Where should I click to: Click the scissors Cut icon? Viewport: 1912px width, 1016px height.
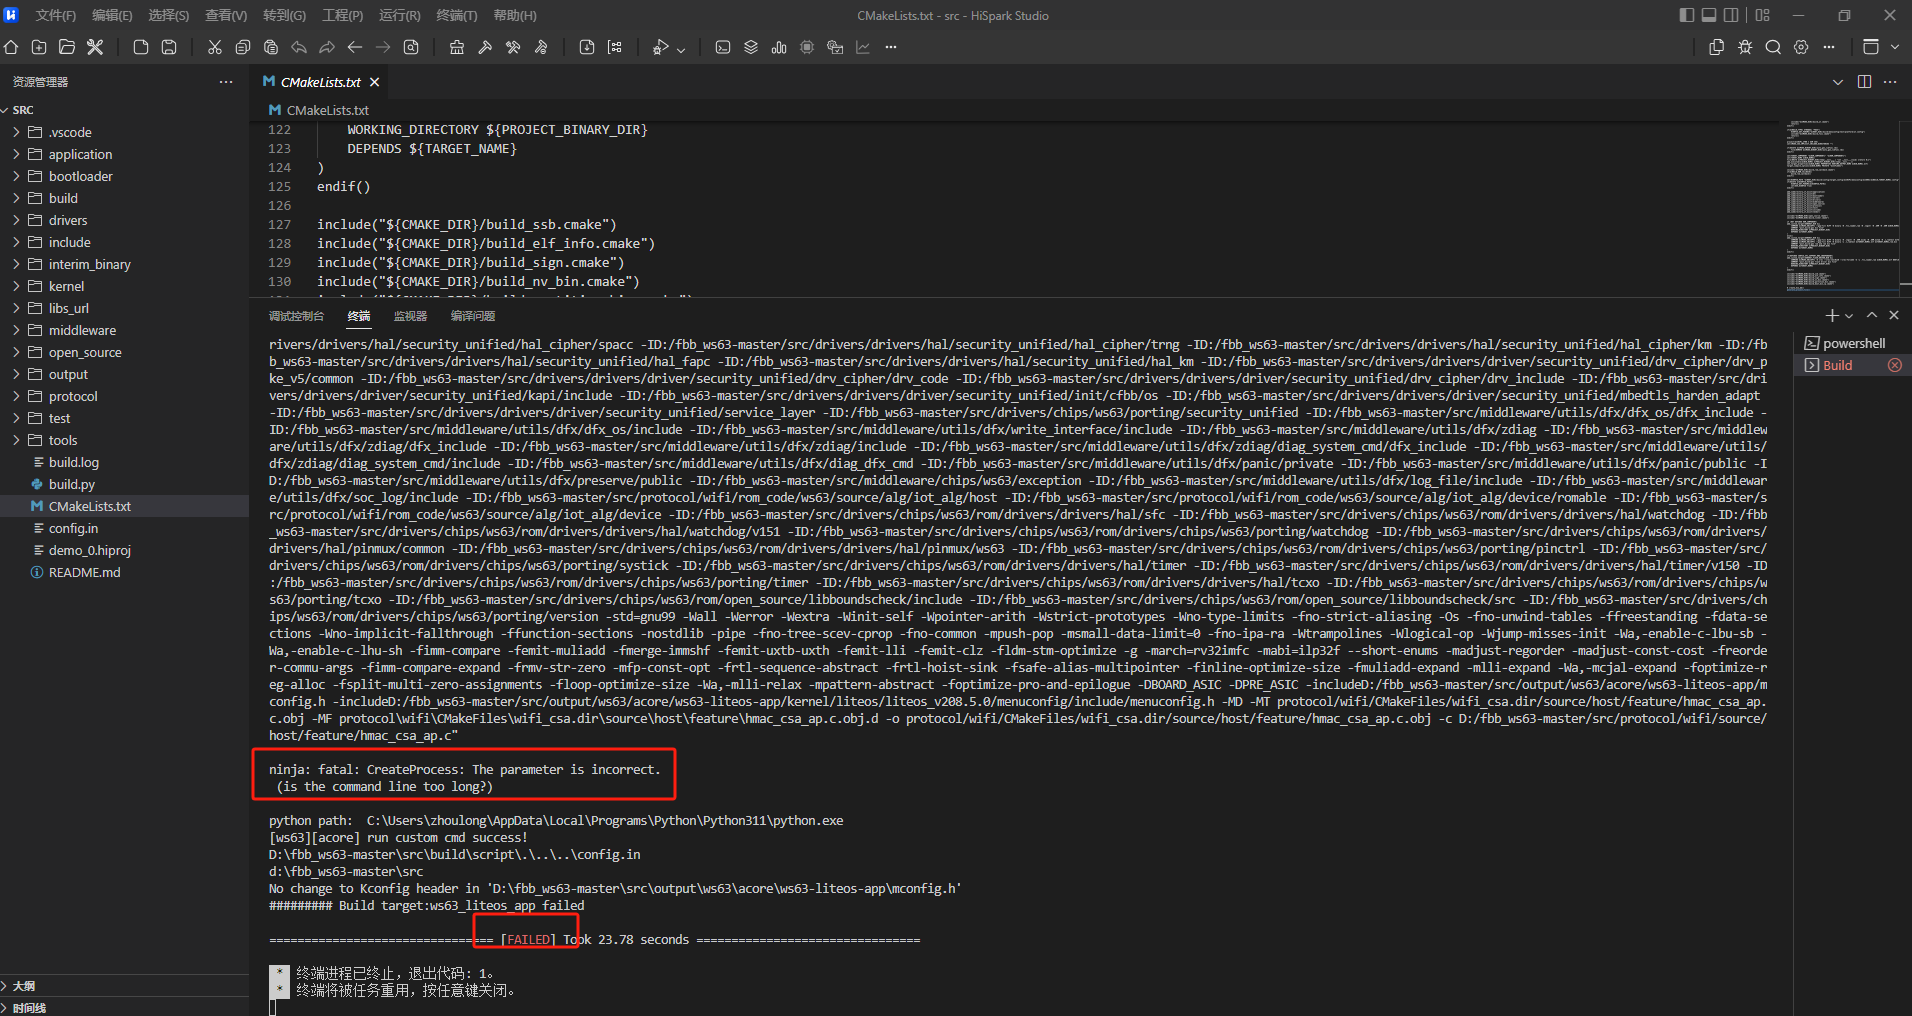coord(214,47)
